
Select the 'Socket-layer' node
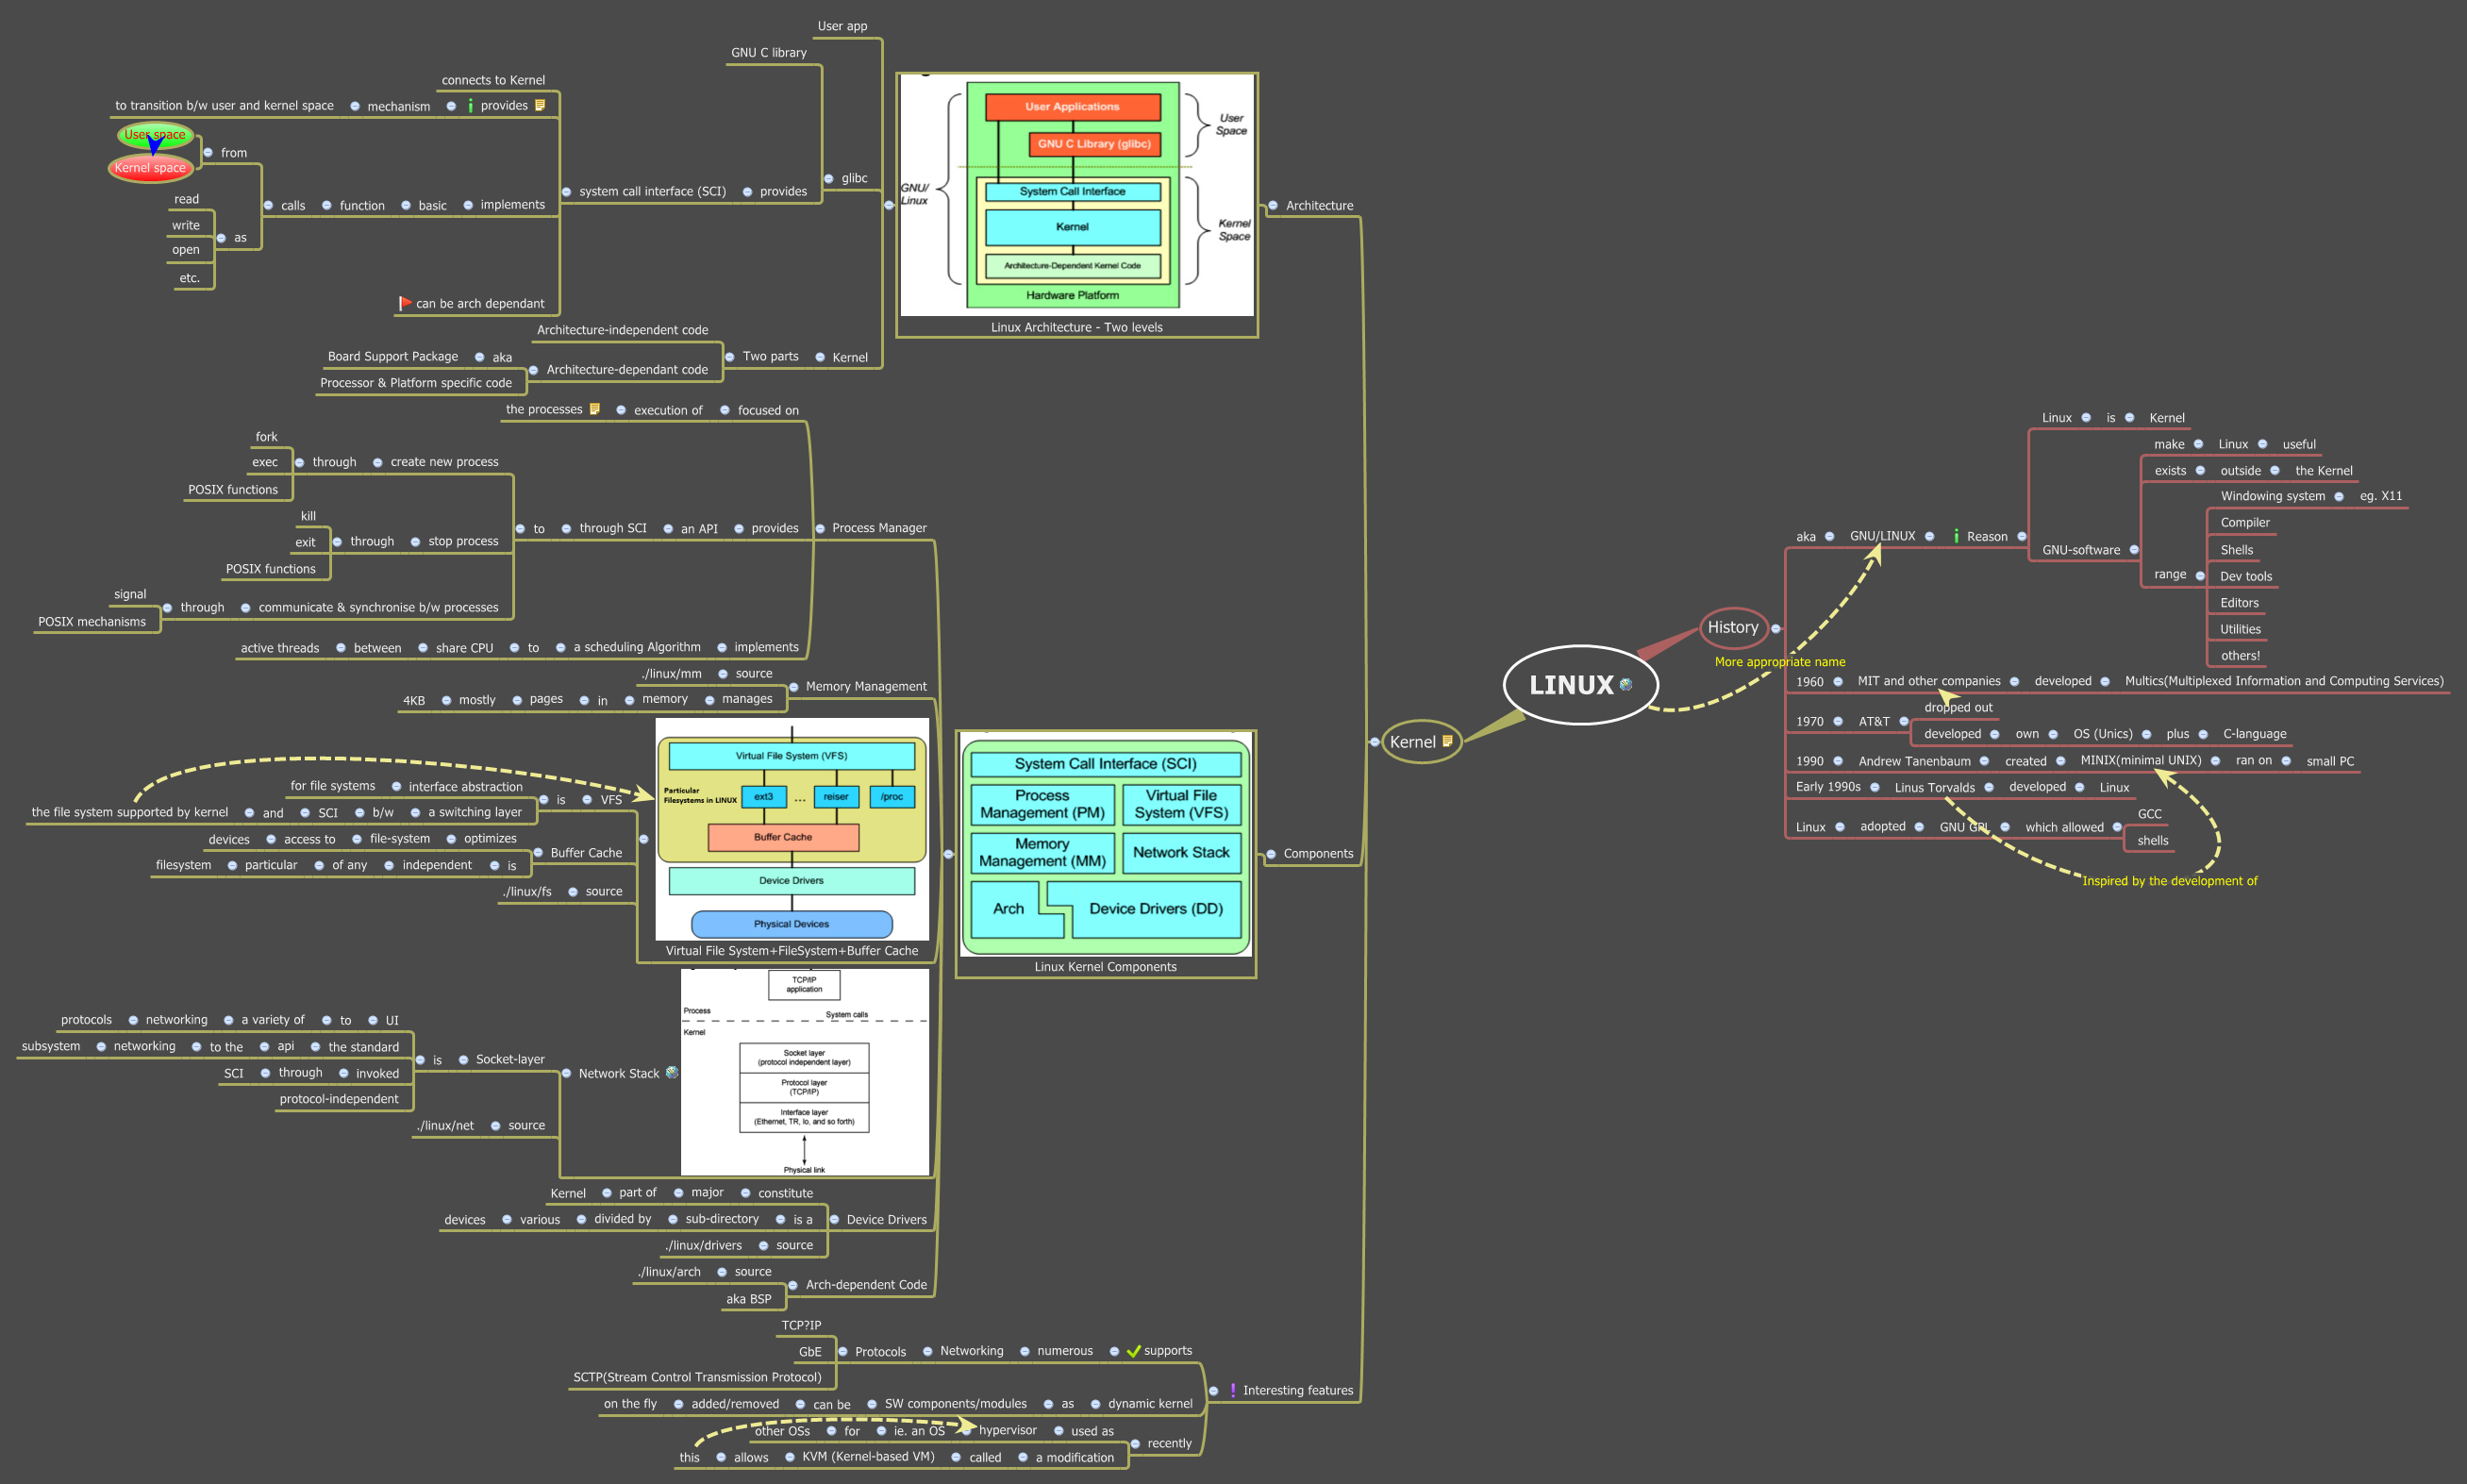coord(510,1059)
